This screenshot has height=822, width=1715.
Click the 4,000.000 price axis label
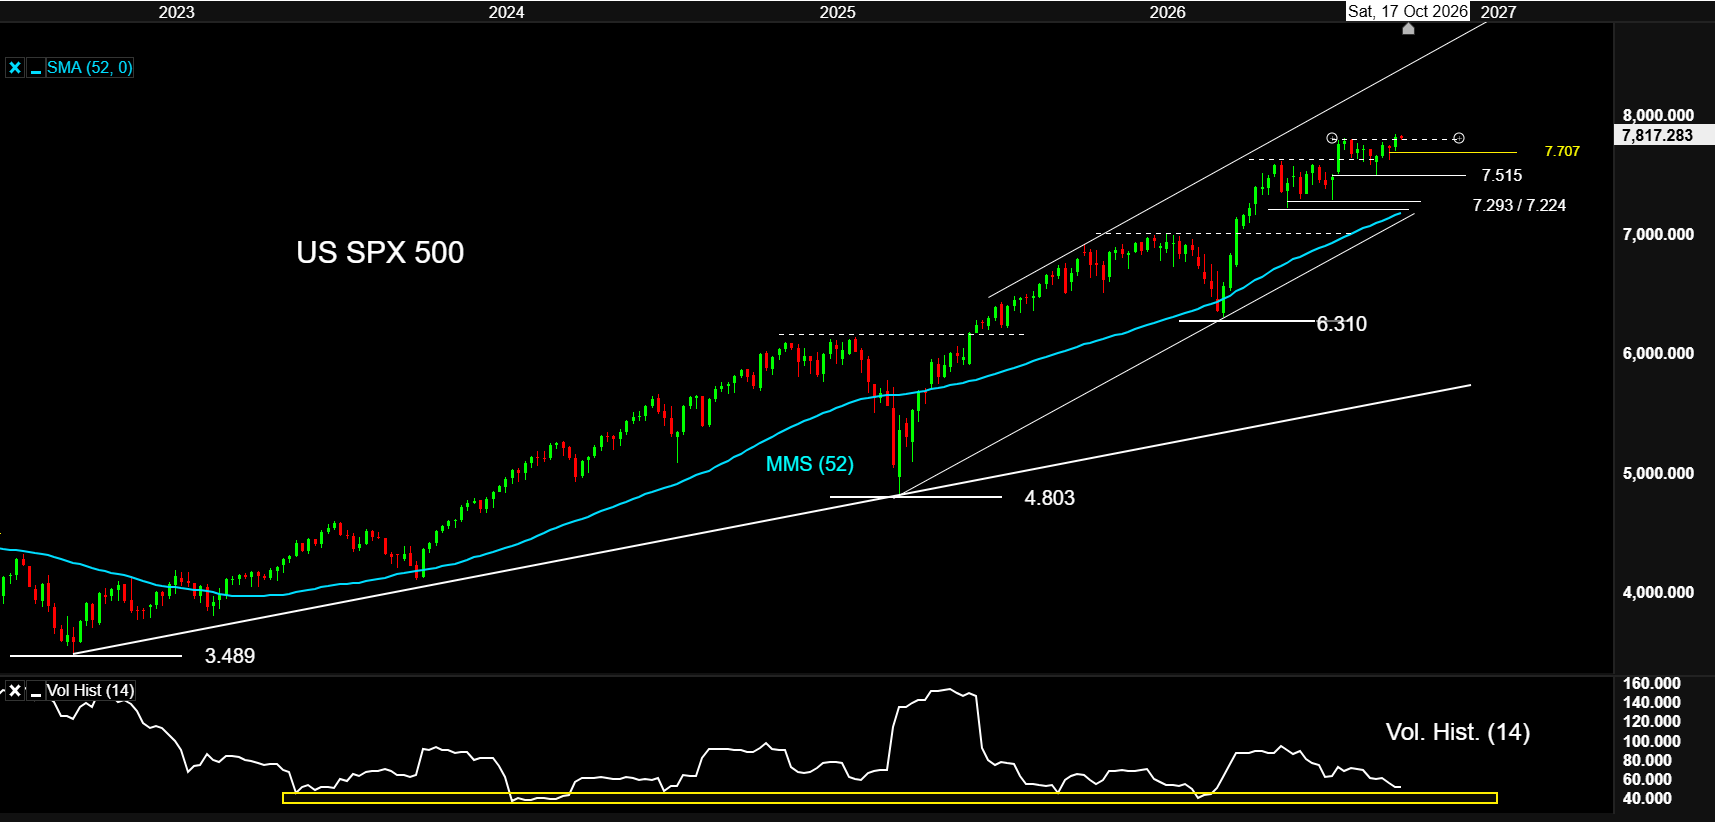[1658, 592]
